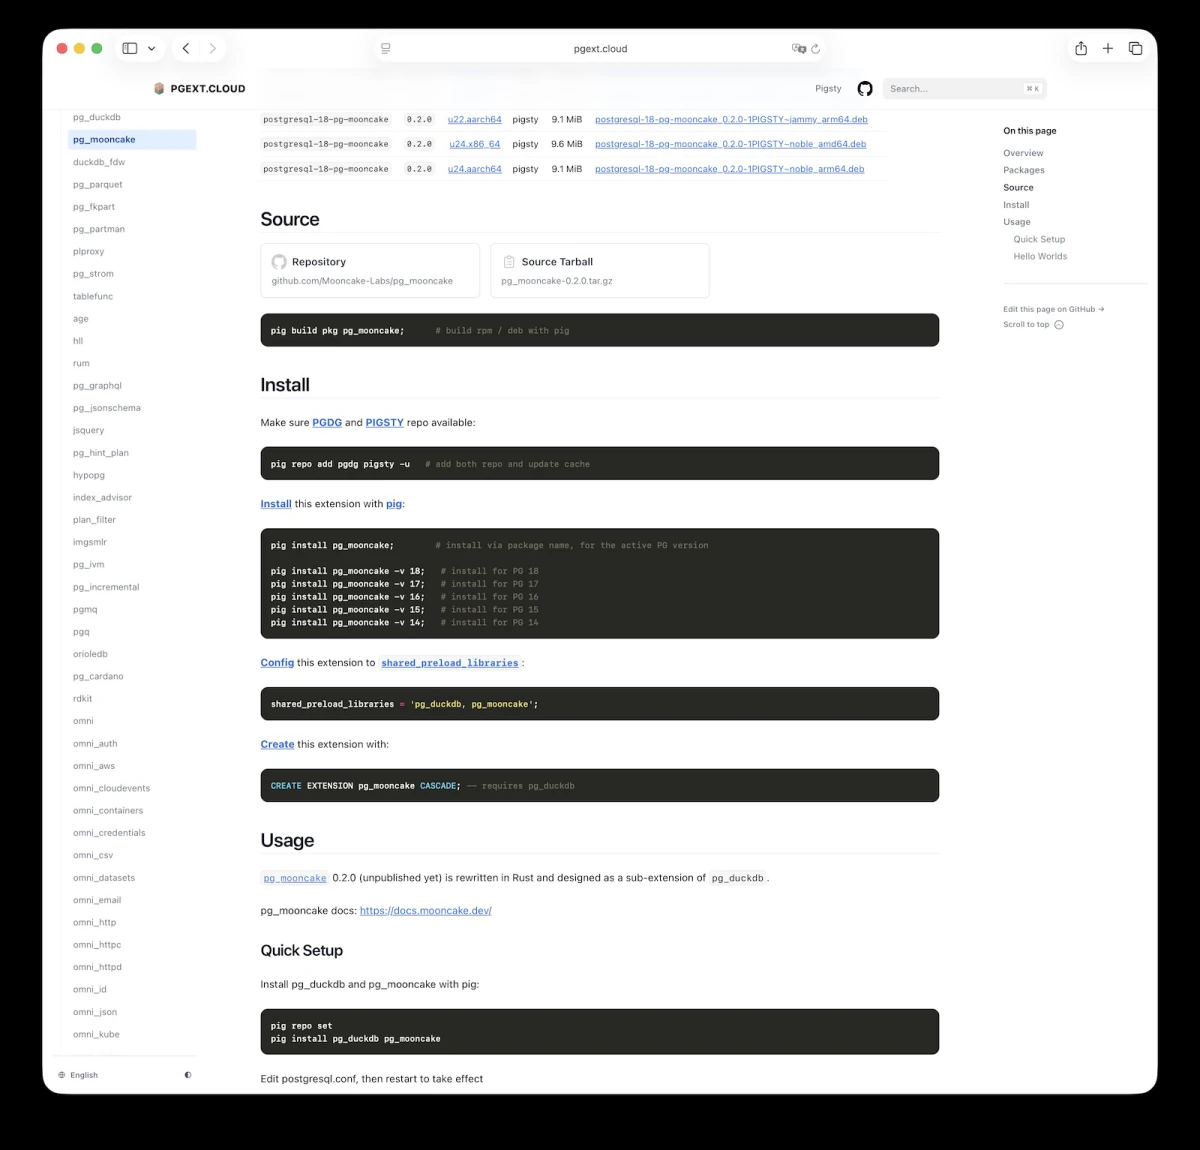Screen dimensions: 1200x1150
Task: Open the docs.mooncake.dev link
Action: 426,911
